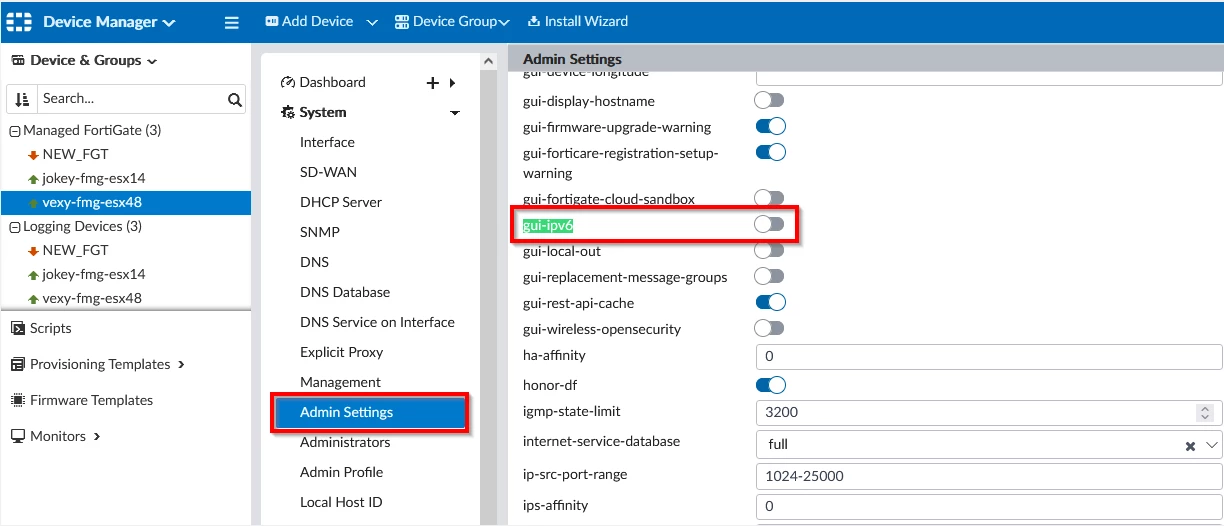Open the Scripts section
This screenshot has height=526, width=1224.
click(x=50, y=328)
